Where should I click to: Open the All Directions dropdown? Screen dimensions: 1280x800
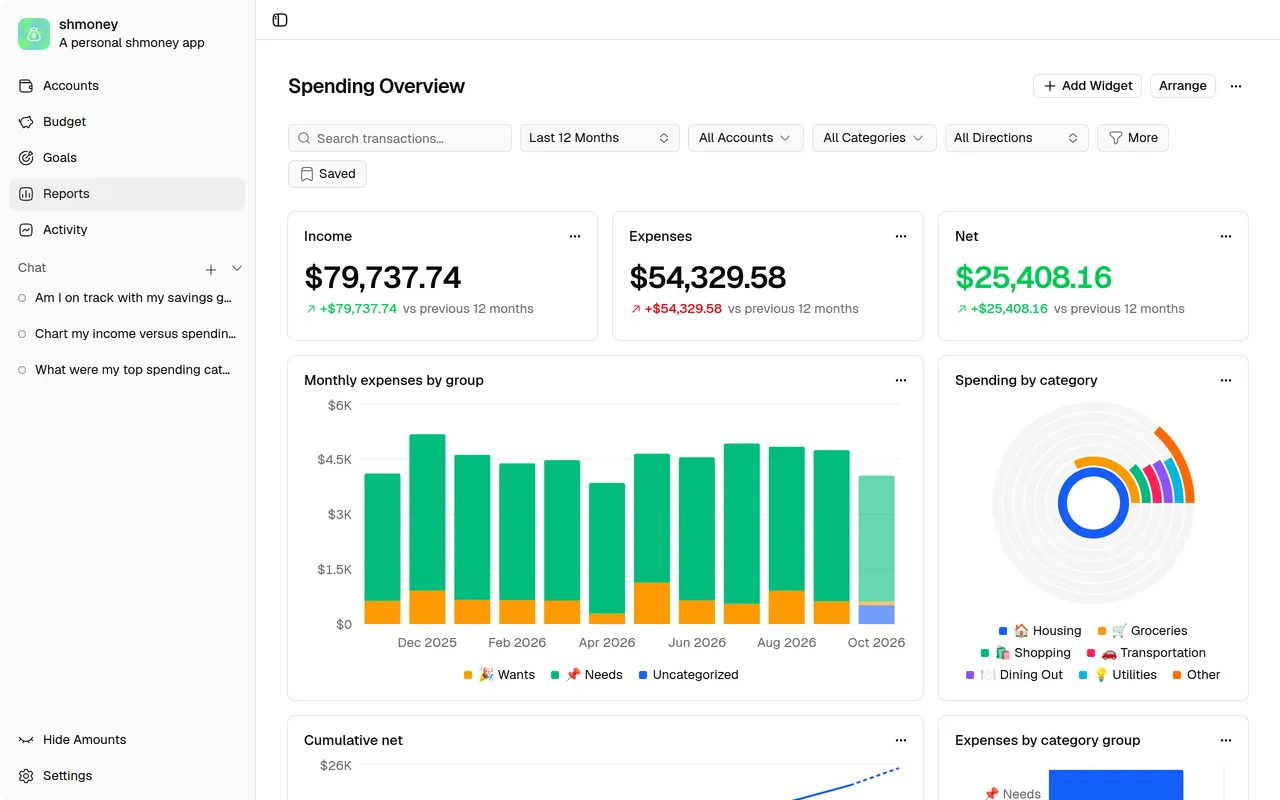coord(1017,138)
